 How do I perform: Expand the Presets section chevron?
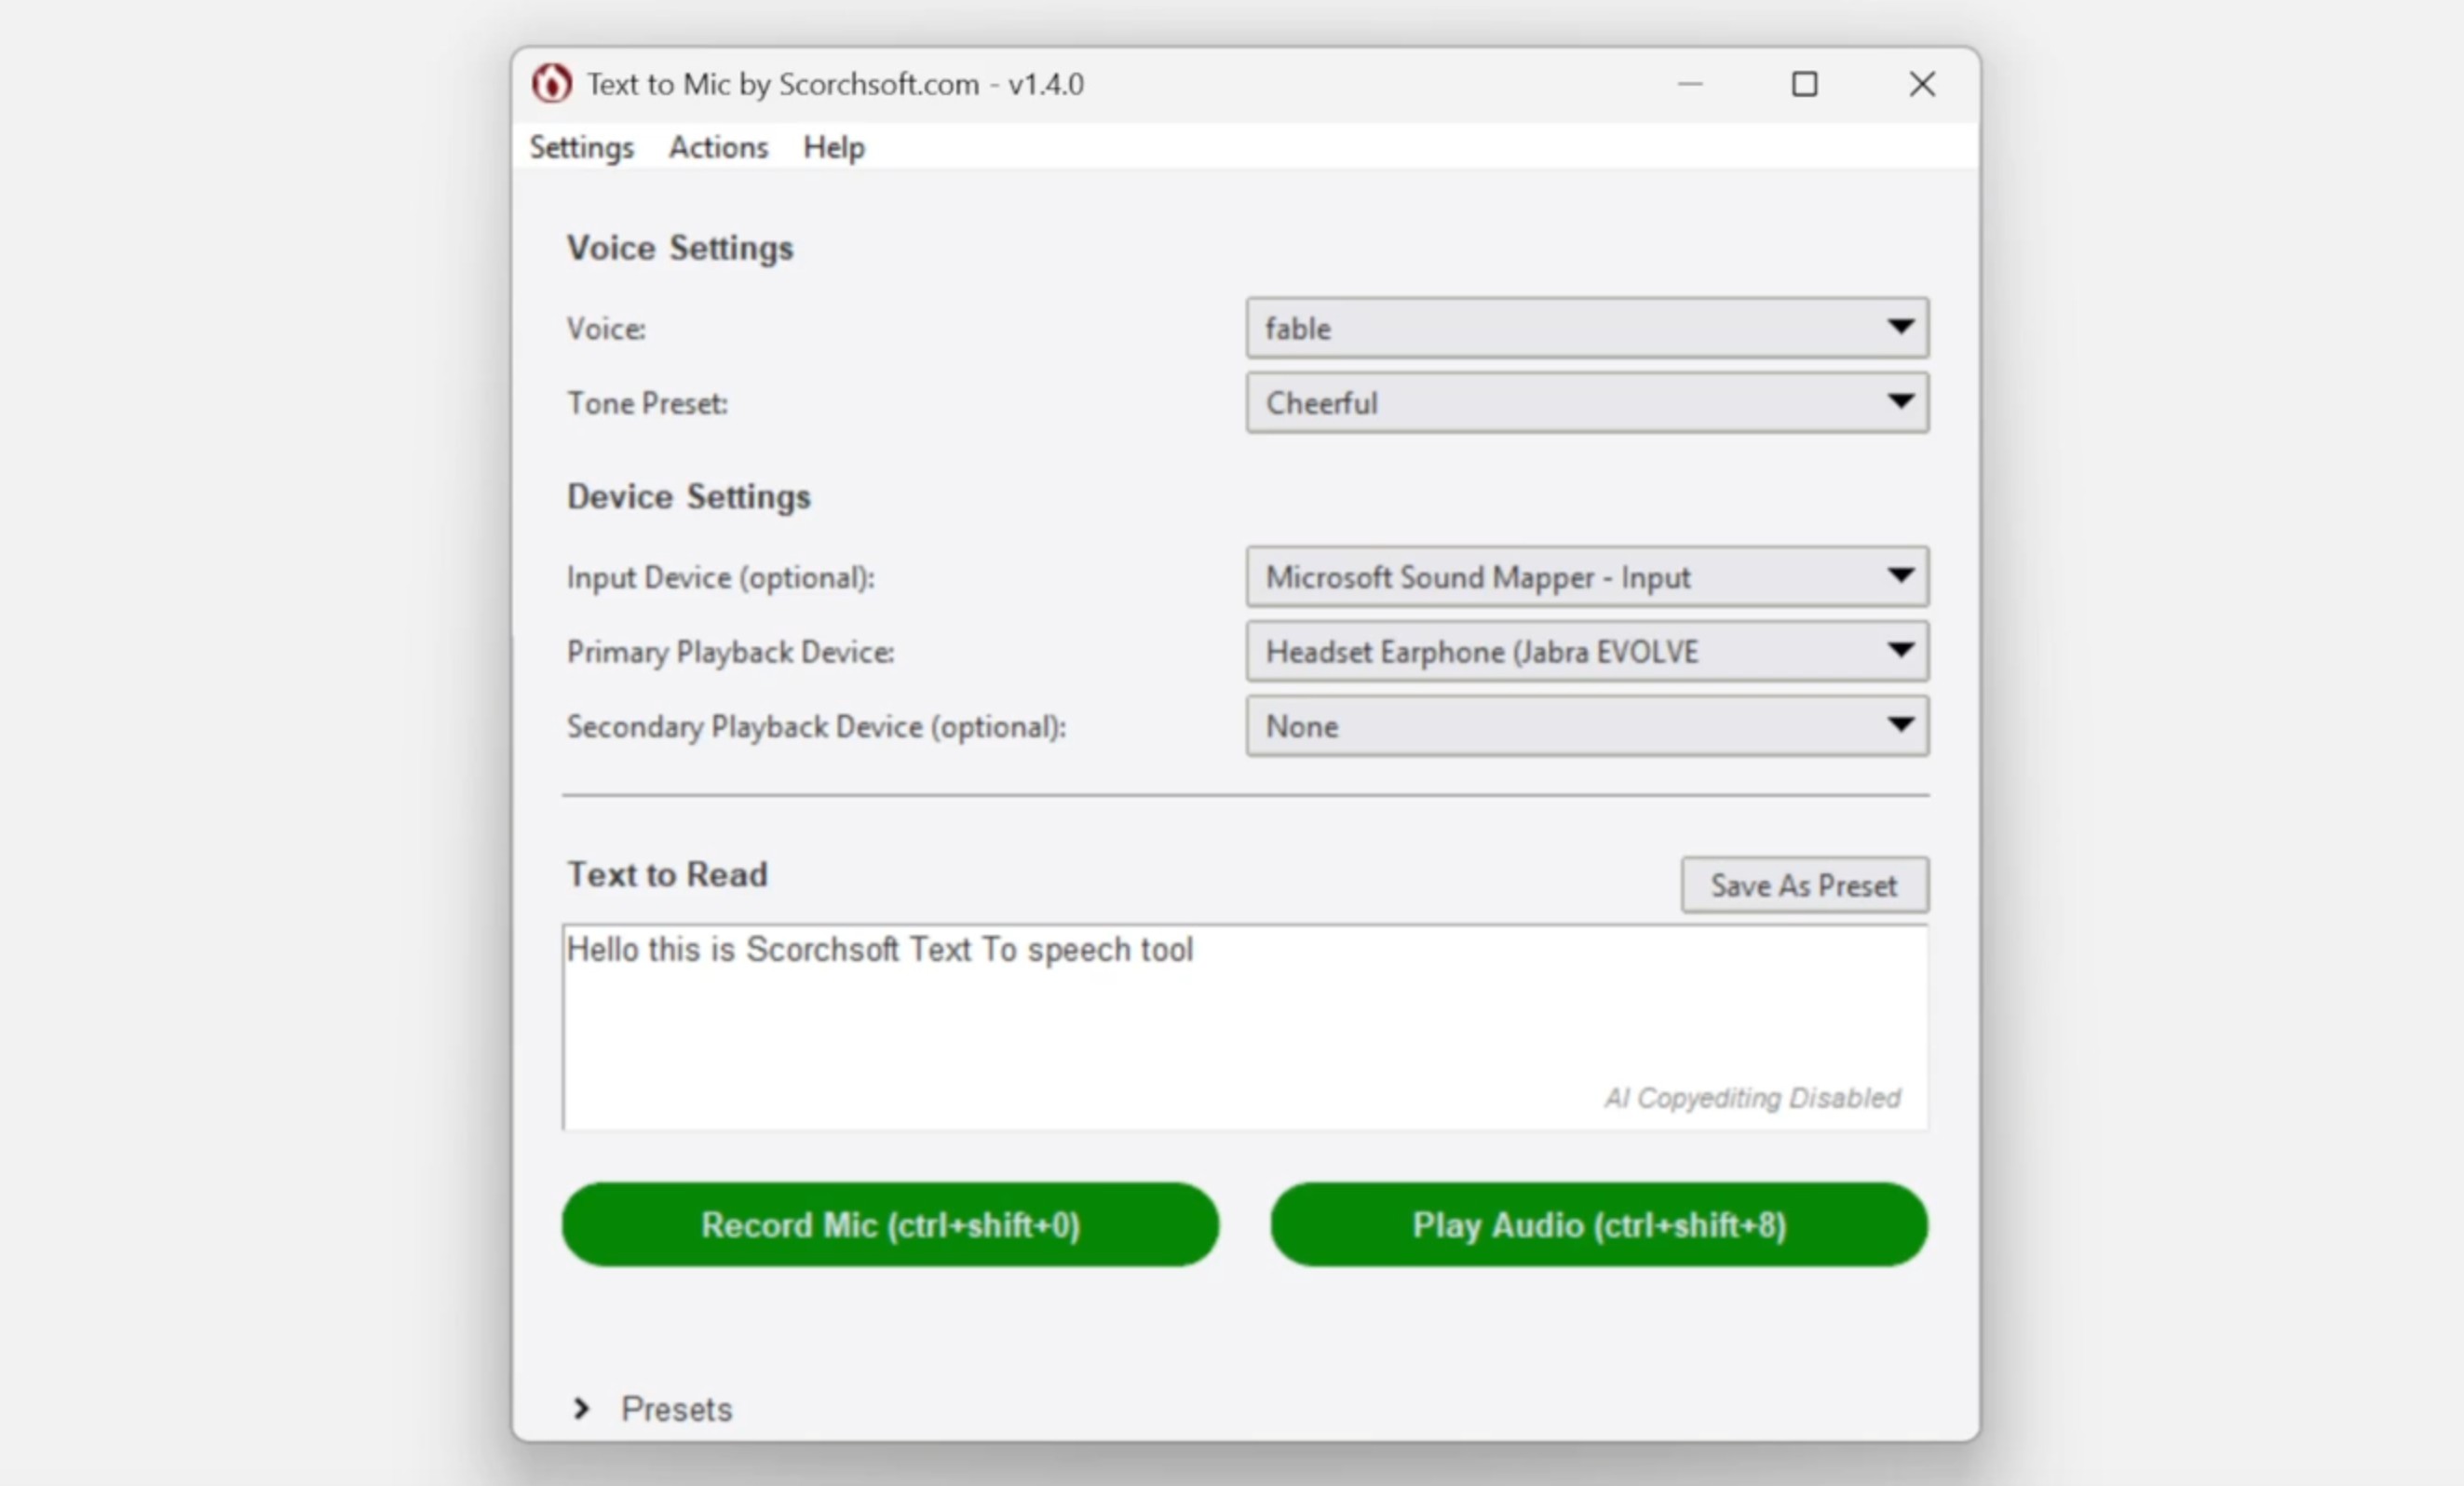(581, 1409)
